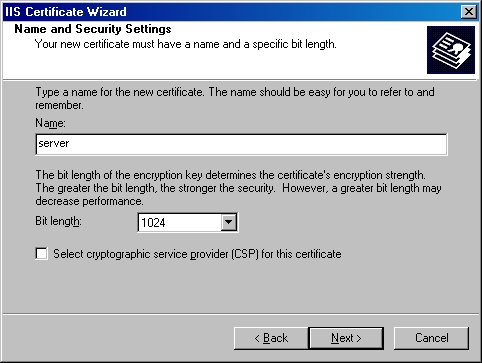The width and height of the screenshot is (482, 363).
Task: Select the 1024 value in Bit length box
Action: coord(153,222)
